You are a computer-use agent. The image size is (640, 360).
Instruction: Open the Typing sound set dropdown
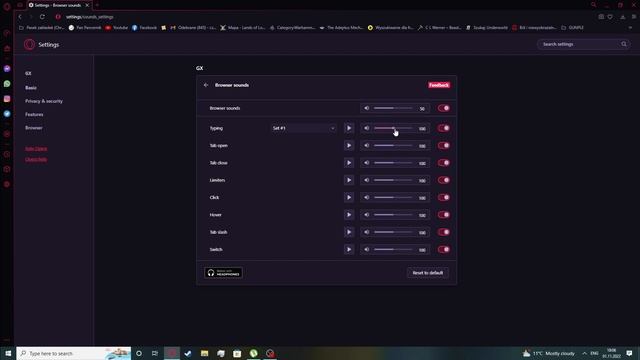click(304, 128)
